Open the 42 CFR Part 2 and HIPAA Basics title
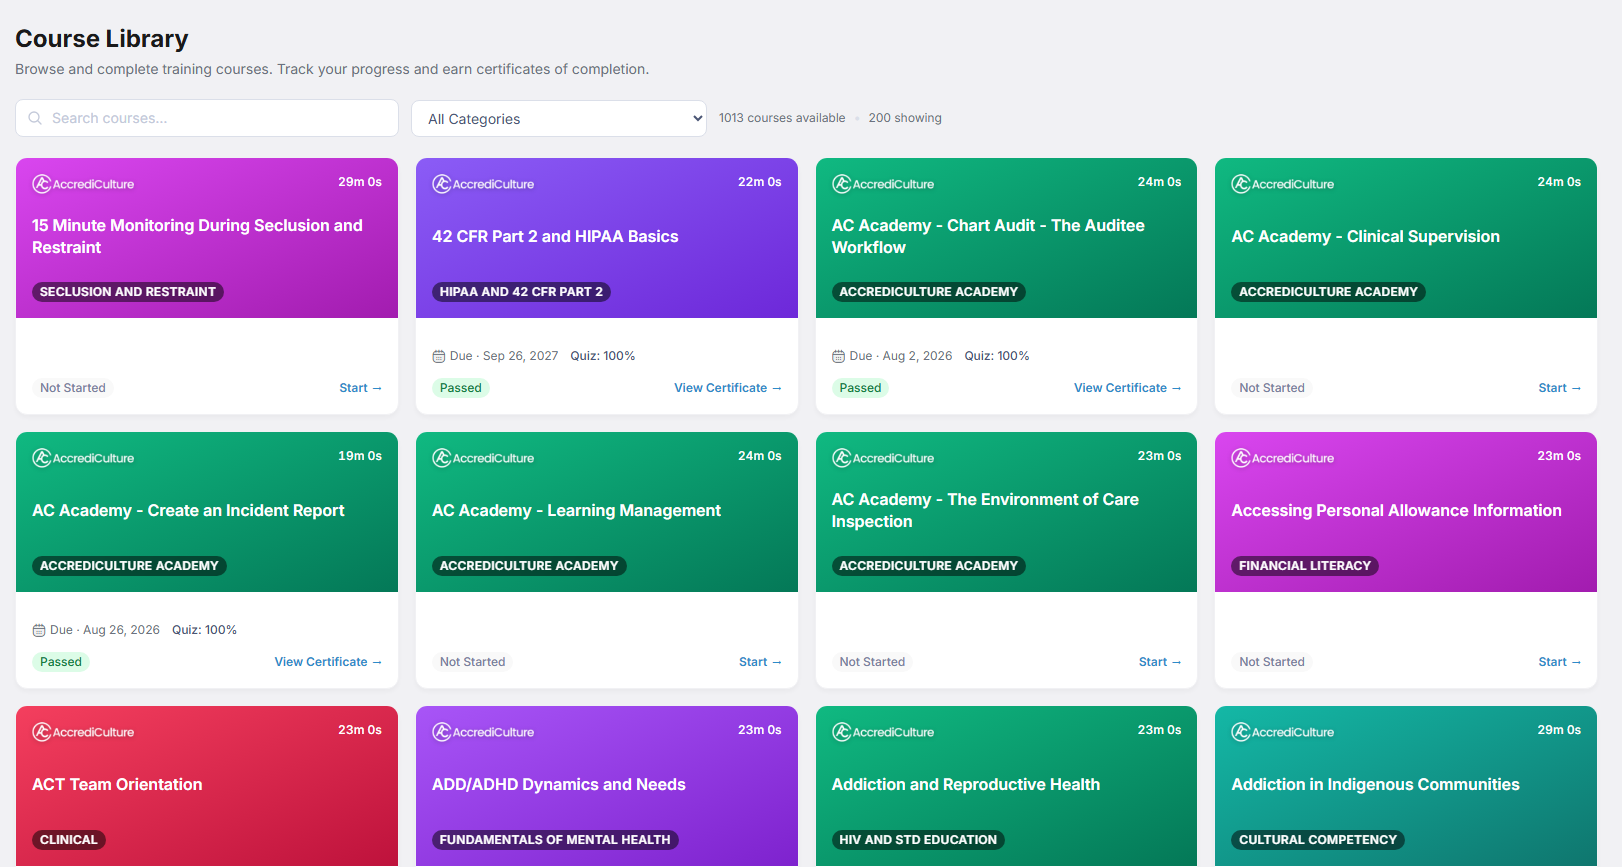1622x867 pixels. point(555,237)
